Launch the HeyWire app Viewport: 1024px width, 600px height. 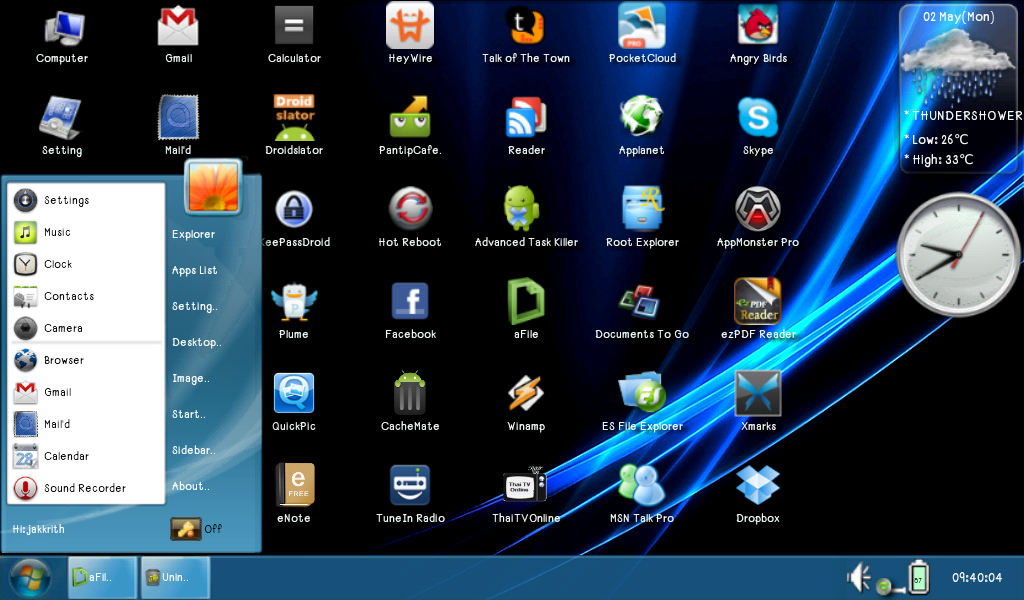410,26
